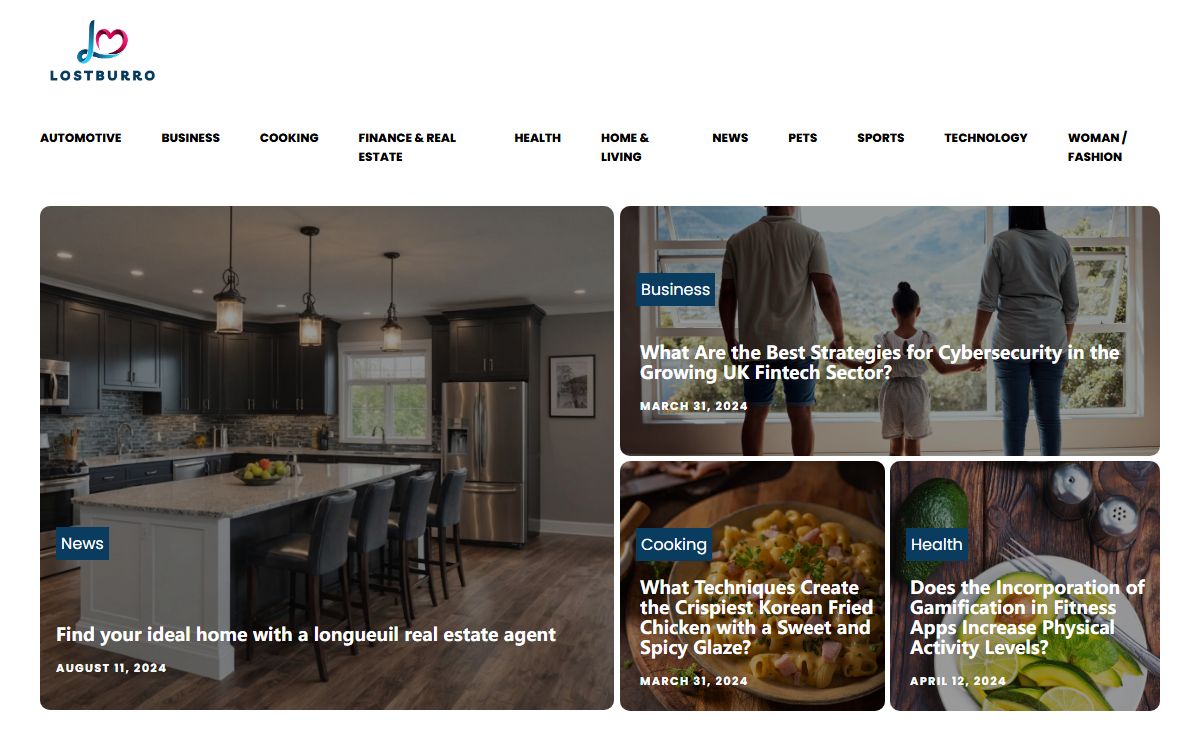Screen dimensions: 1200x740
Task: Click the Health badge on avocado image
Action: click(937, 544)
